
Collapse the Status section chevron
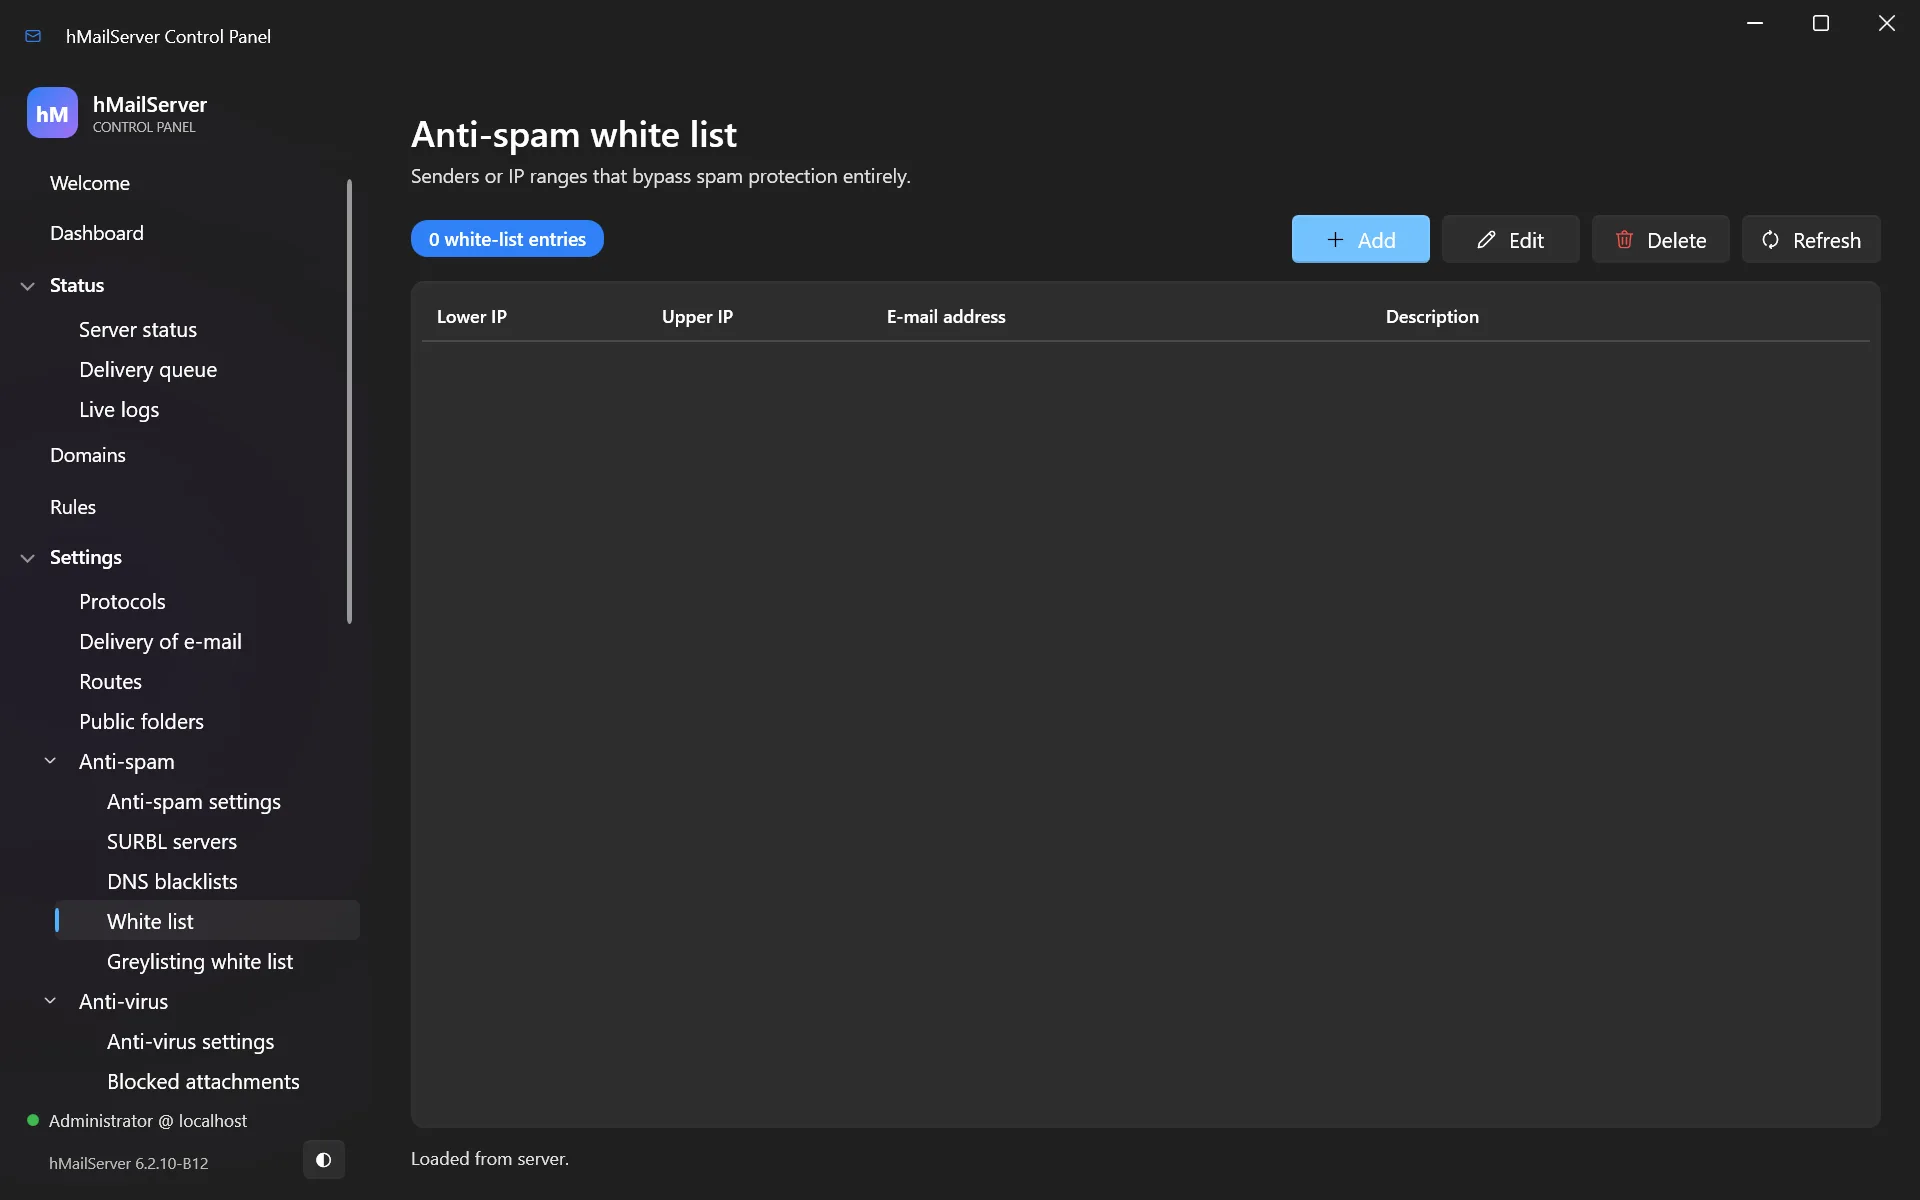pos(28,286)
